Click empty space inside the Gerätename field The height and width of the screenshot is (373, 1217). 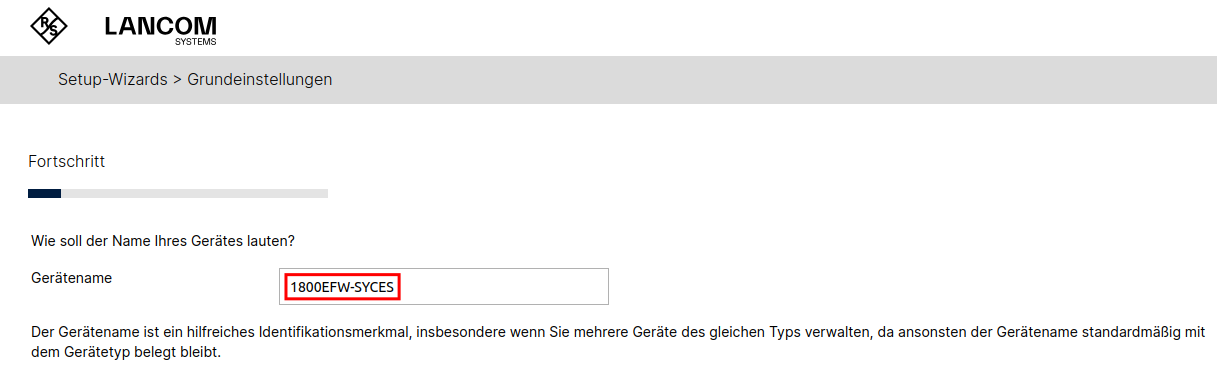click(x=505, y=286)
